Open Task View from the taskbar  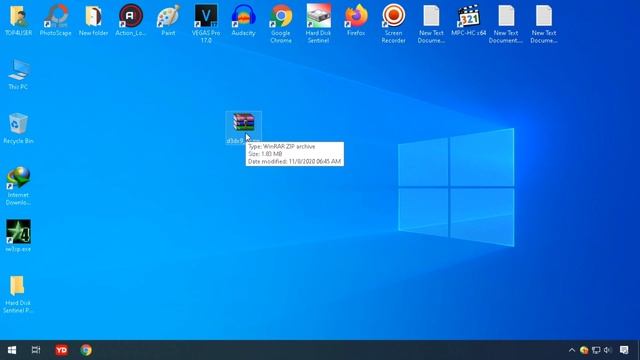(36, 350)
